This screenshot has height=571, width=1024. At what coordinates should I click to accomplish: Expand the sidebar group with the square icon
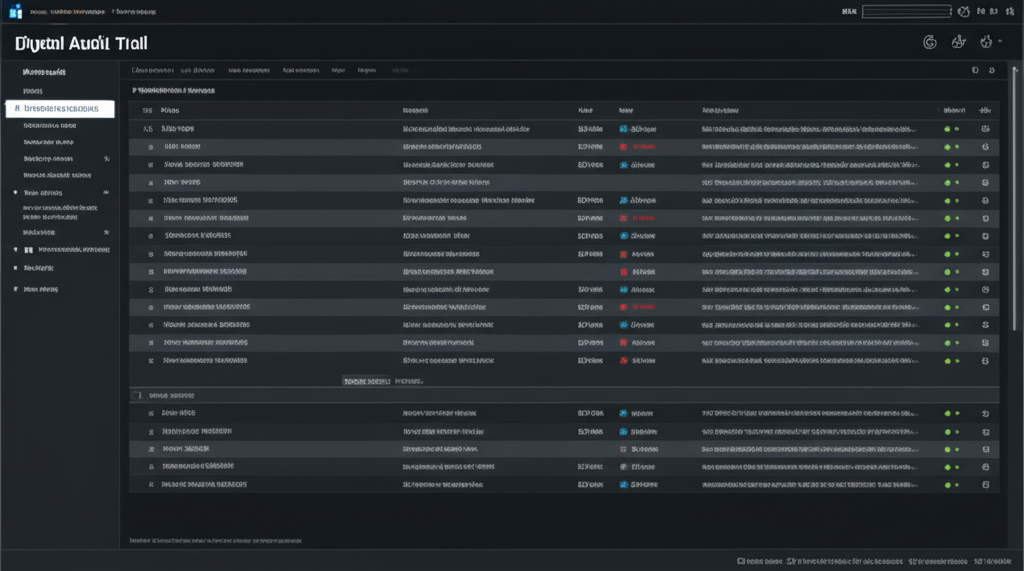pos(28,250)
